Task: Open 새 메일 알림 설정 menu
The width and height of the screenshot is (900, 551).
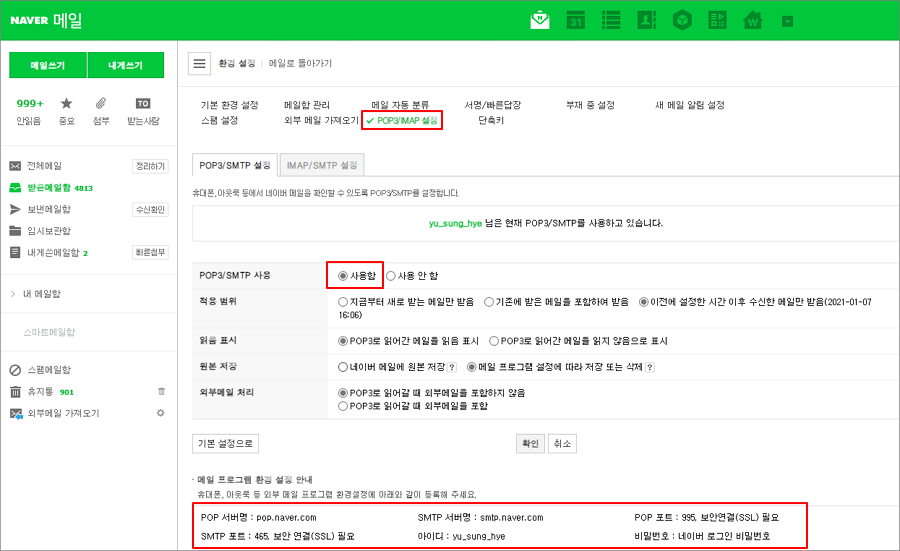Action: [690, 105]
